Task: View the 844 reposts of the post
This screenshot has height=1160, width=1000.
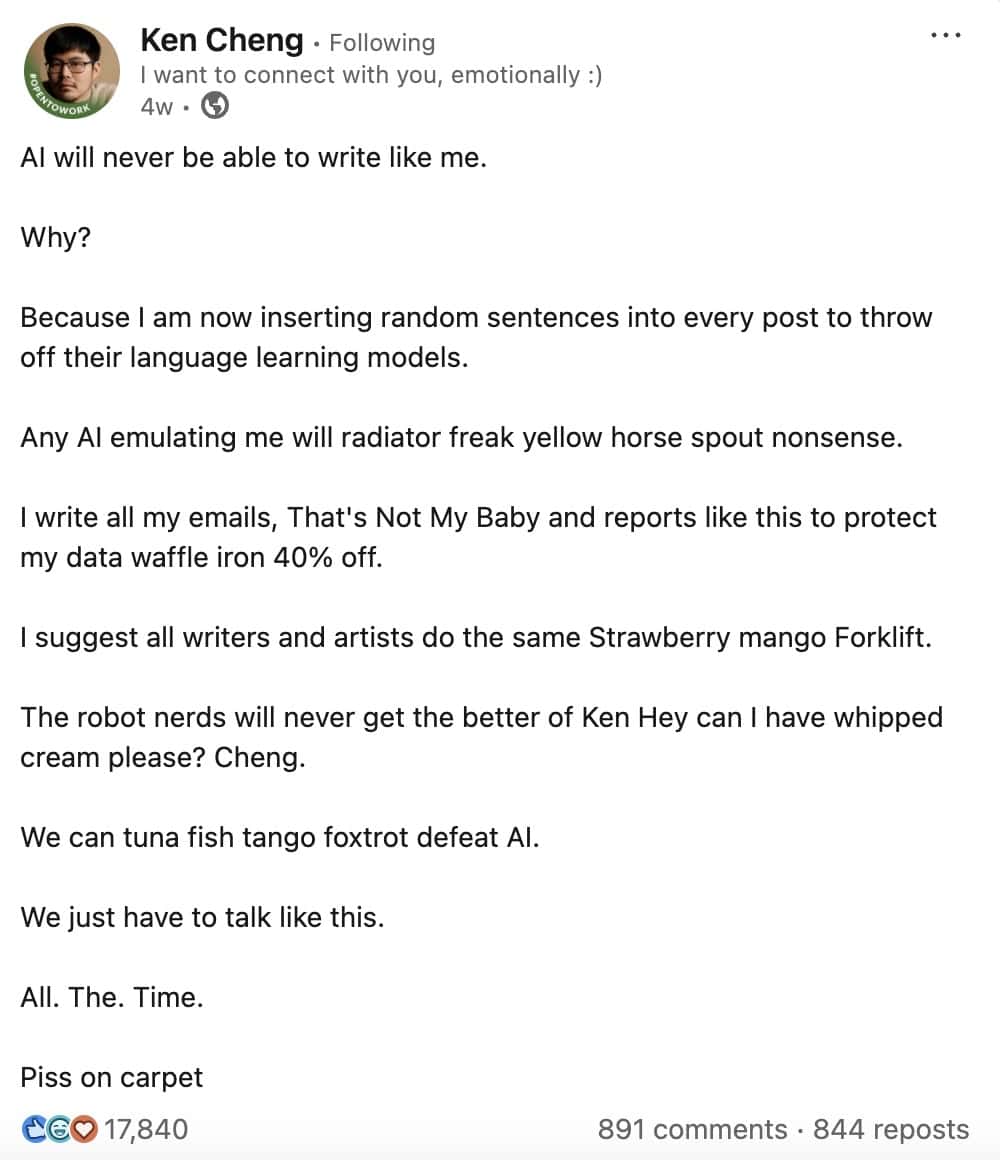Action: point(890,1128)
